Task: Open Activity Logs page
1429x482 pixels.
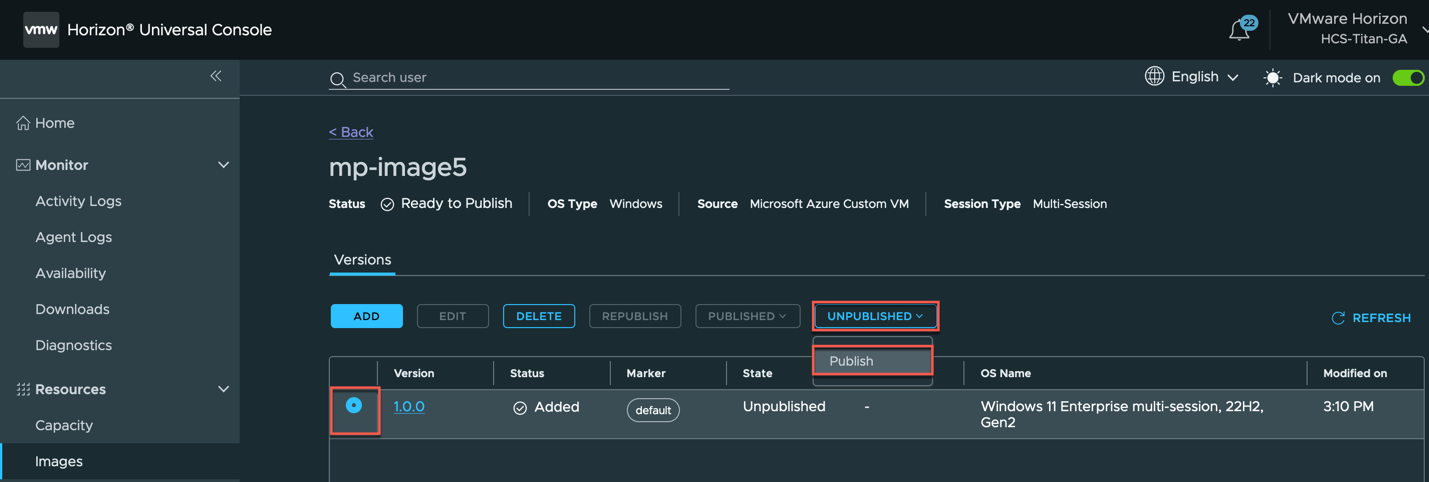Action: (78, 201)
